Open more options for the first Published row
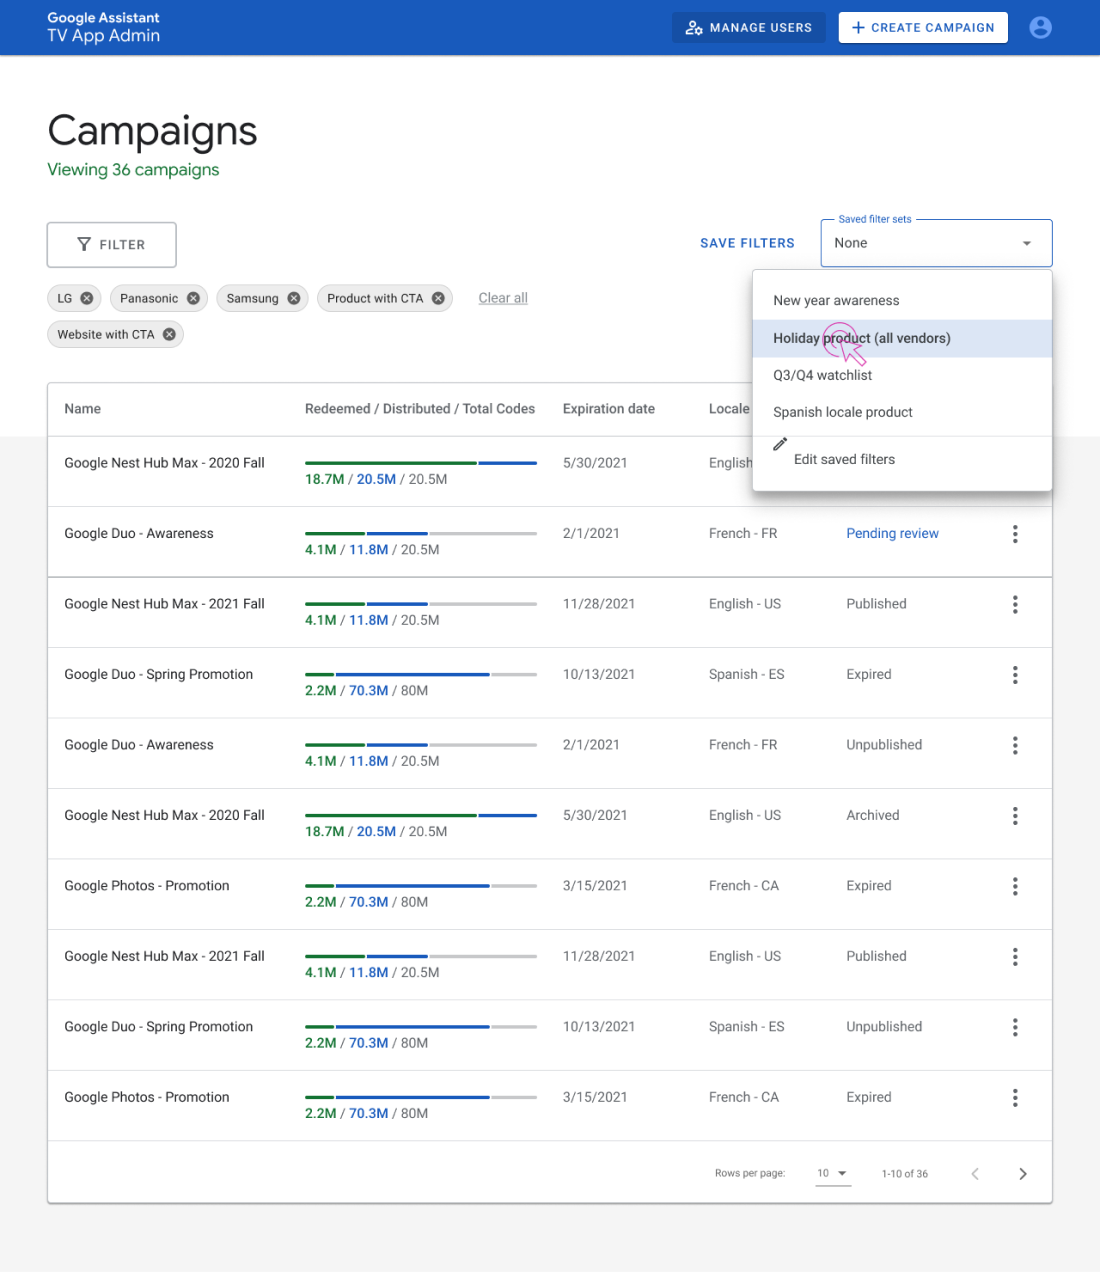Viewport: 1100px width, 1272px height. (x=1015, y=604)
